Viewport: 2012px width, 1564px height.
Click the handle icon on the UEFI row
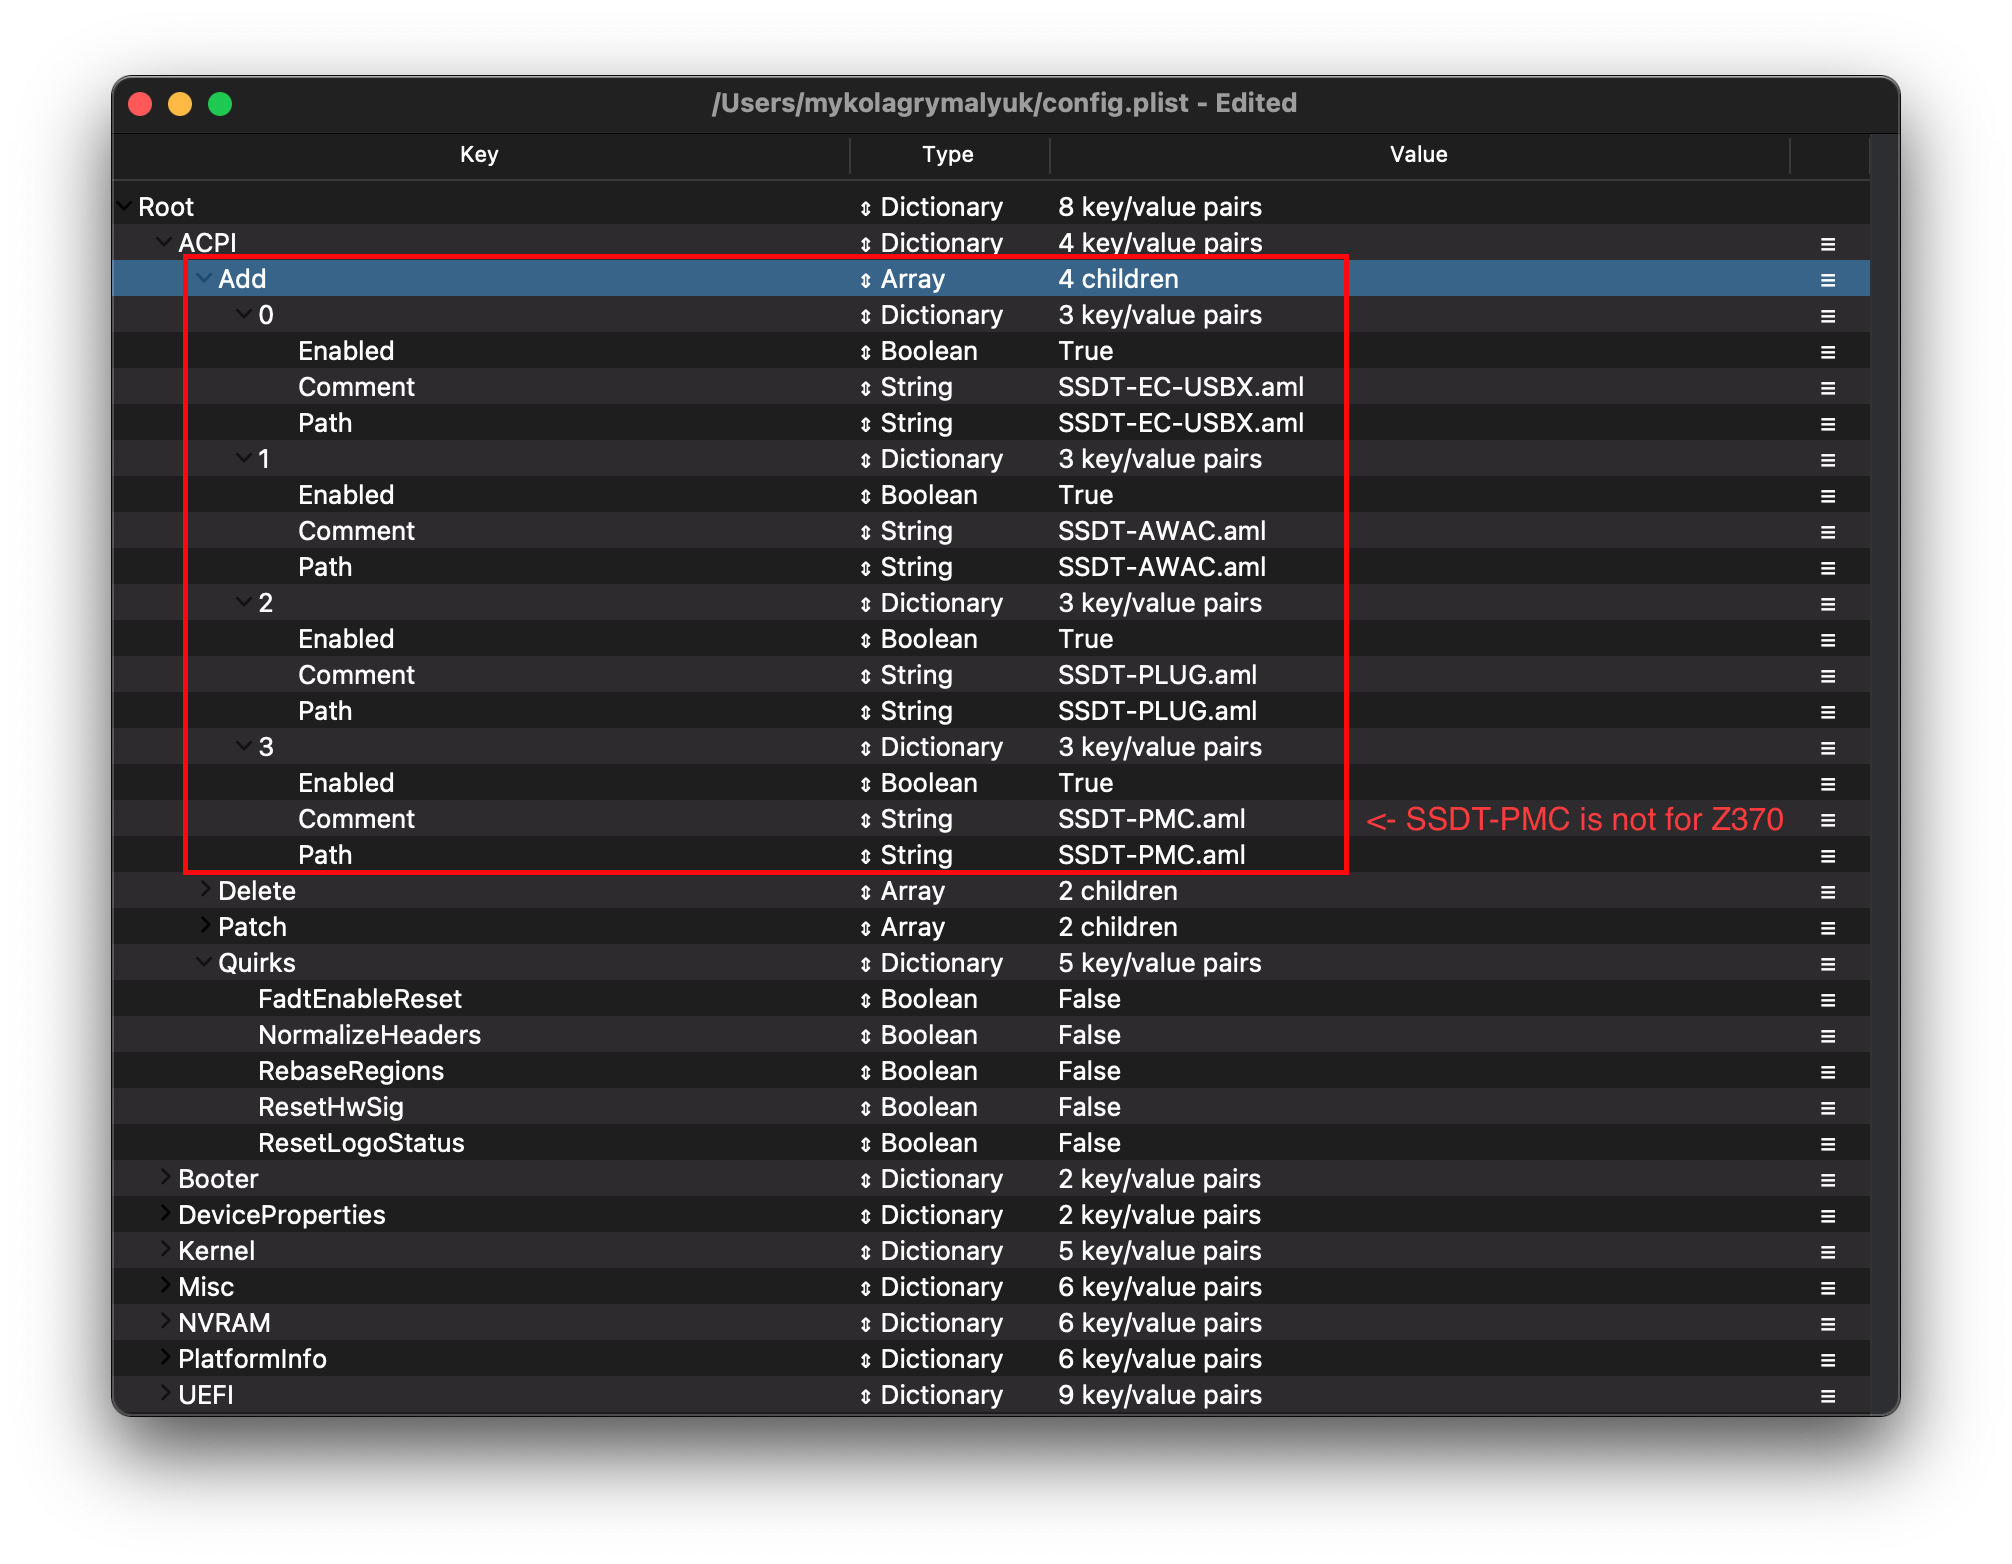(1827, 1396)
